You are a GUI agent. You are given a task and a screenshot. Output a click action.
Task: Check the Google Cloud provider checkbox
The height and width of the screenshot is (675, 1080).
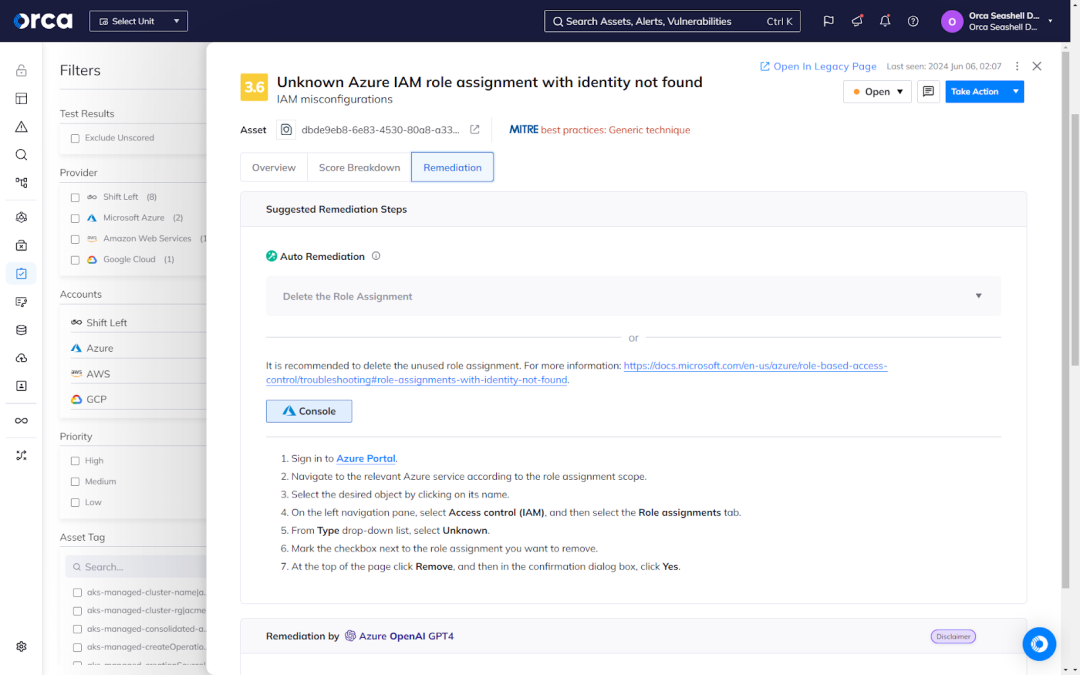75,260
